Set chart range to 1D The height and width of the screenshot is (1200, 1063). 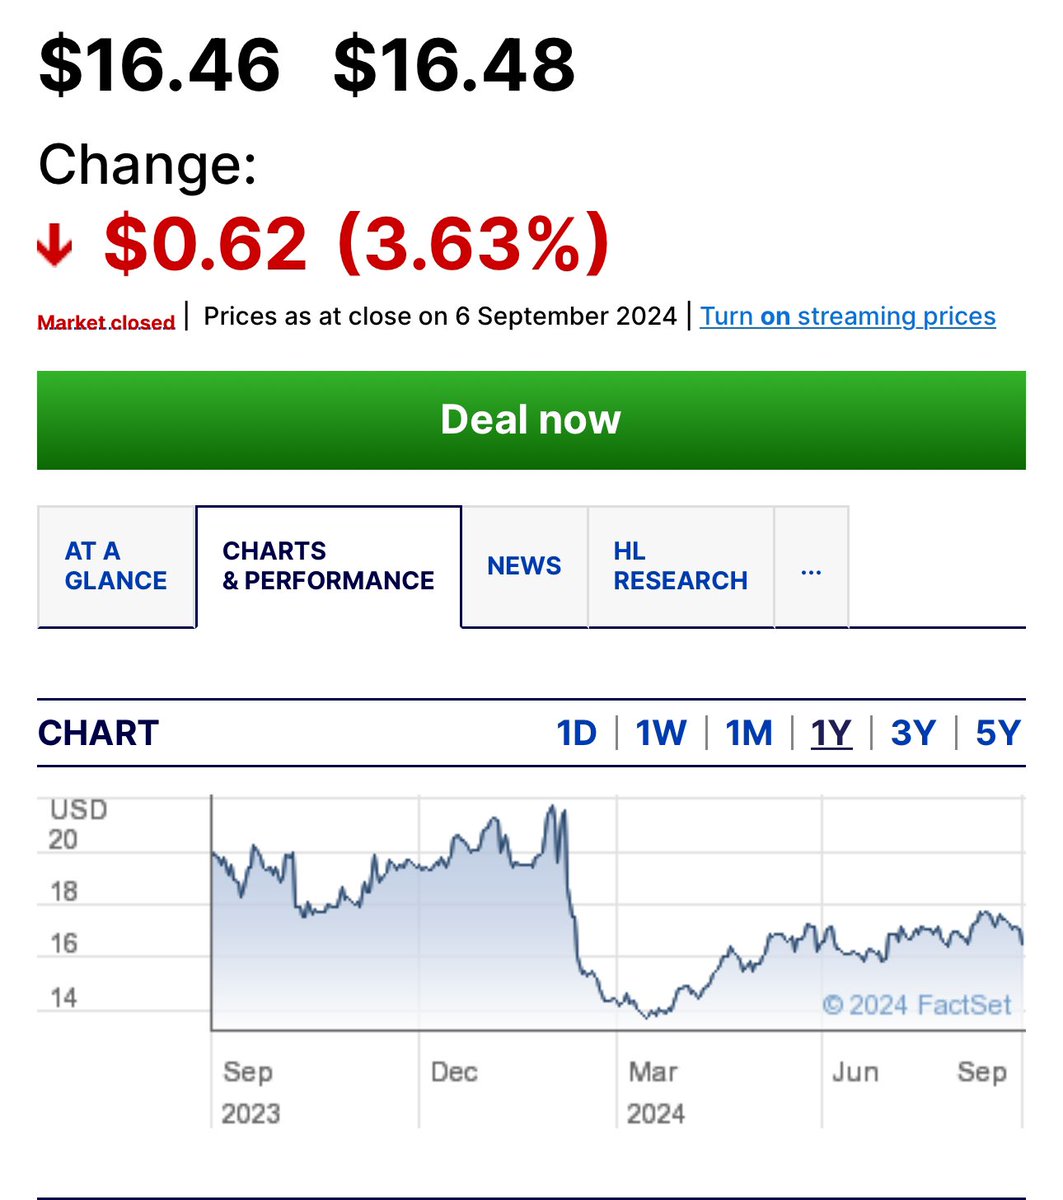577,733
